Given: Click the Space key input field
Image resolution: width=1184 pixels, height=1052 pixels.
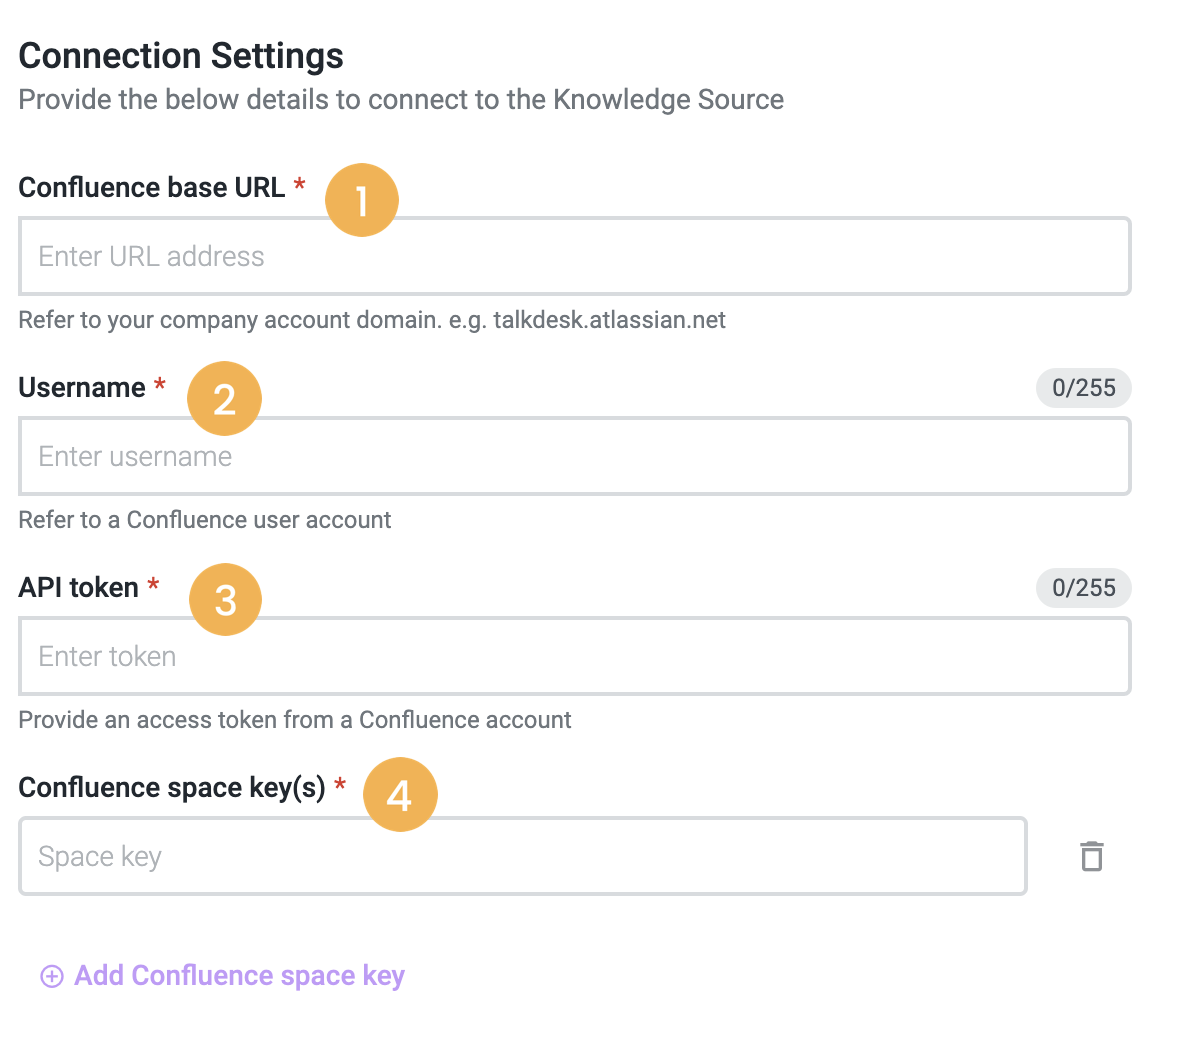Looking at the screenshot, I should click(x=522, y=856).
